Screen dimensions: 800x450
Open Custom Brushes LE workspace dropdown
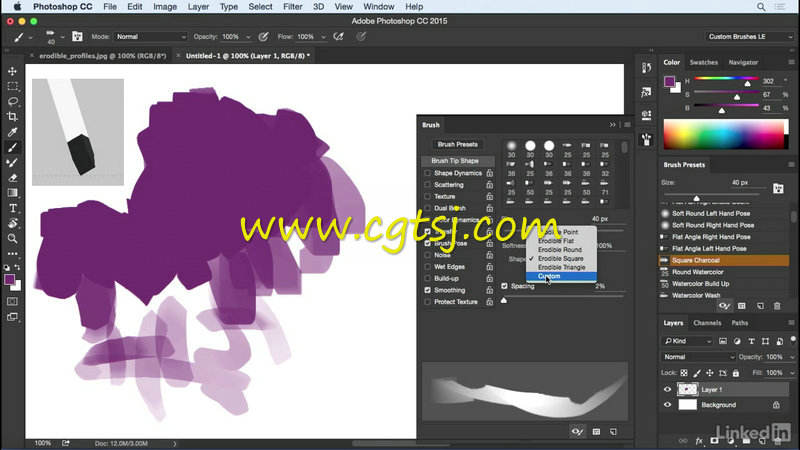pyautogui.click(x=750, y=37)
